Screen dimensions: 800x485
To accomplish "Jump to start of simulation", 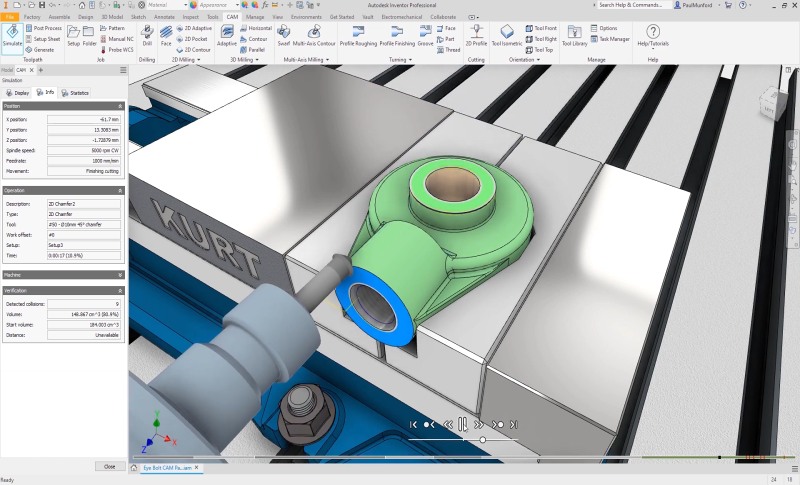I will pyautogui.click(x=413, y=424).
